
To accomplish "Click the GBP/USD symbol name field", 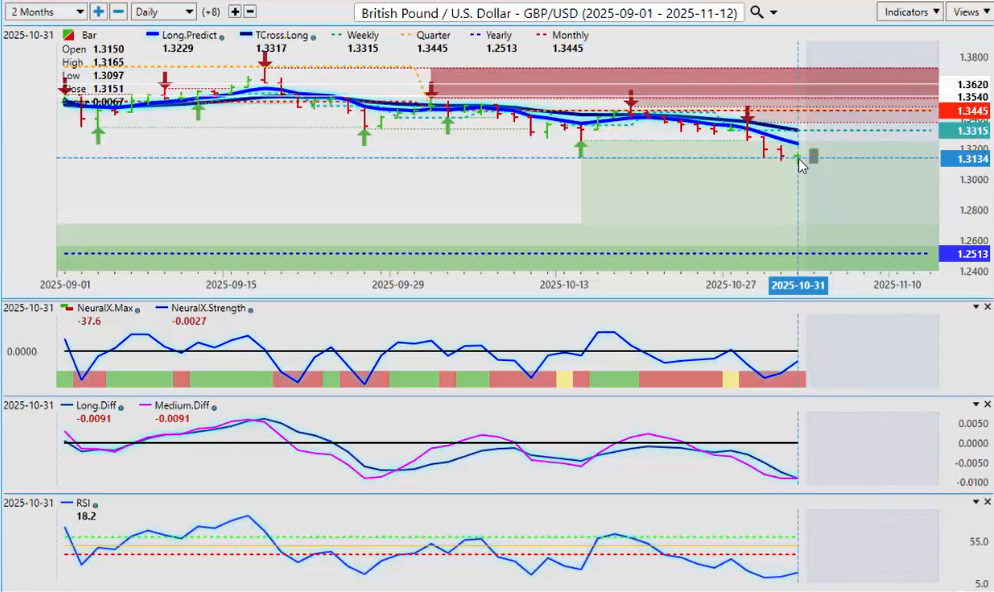I will (x=549, y=12).
